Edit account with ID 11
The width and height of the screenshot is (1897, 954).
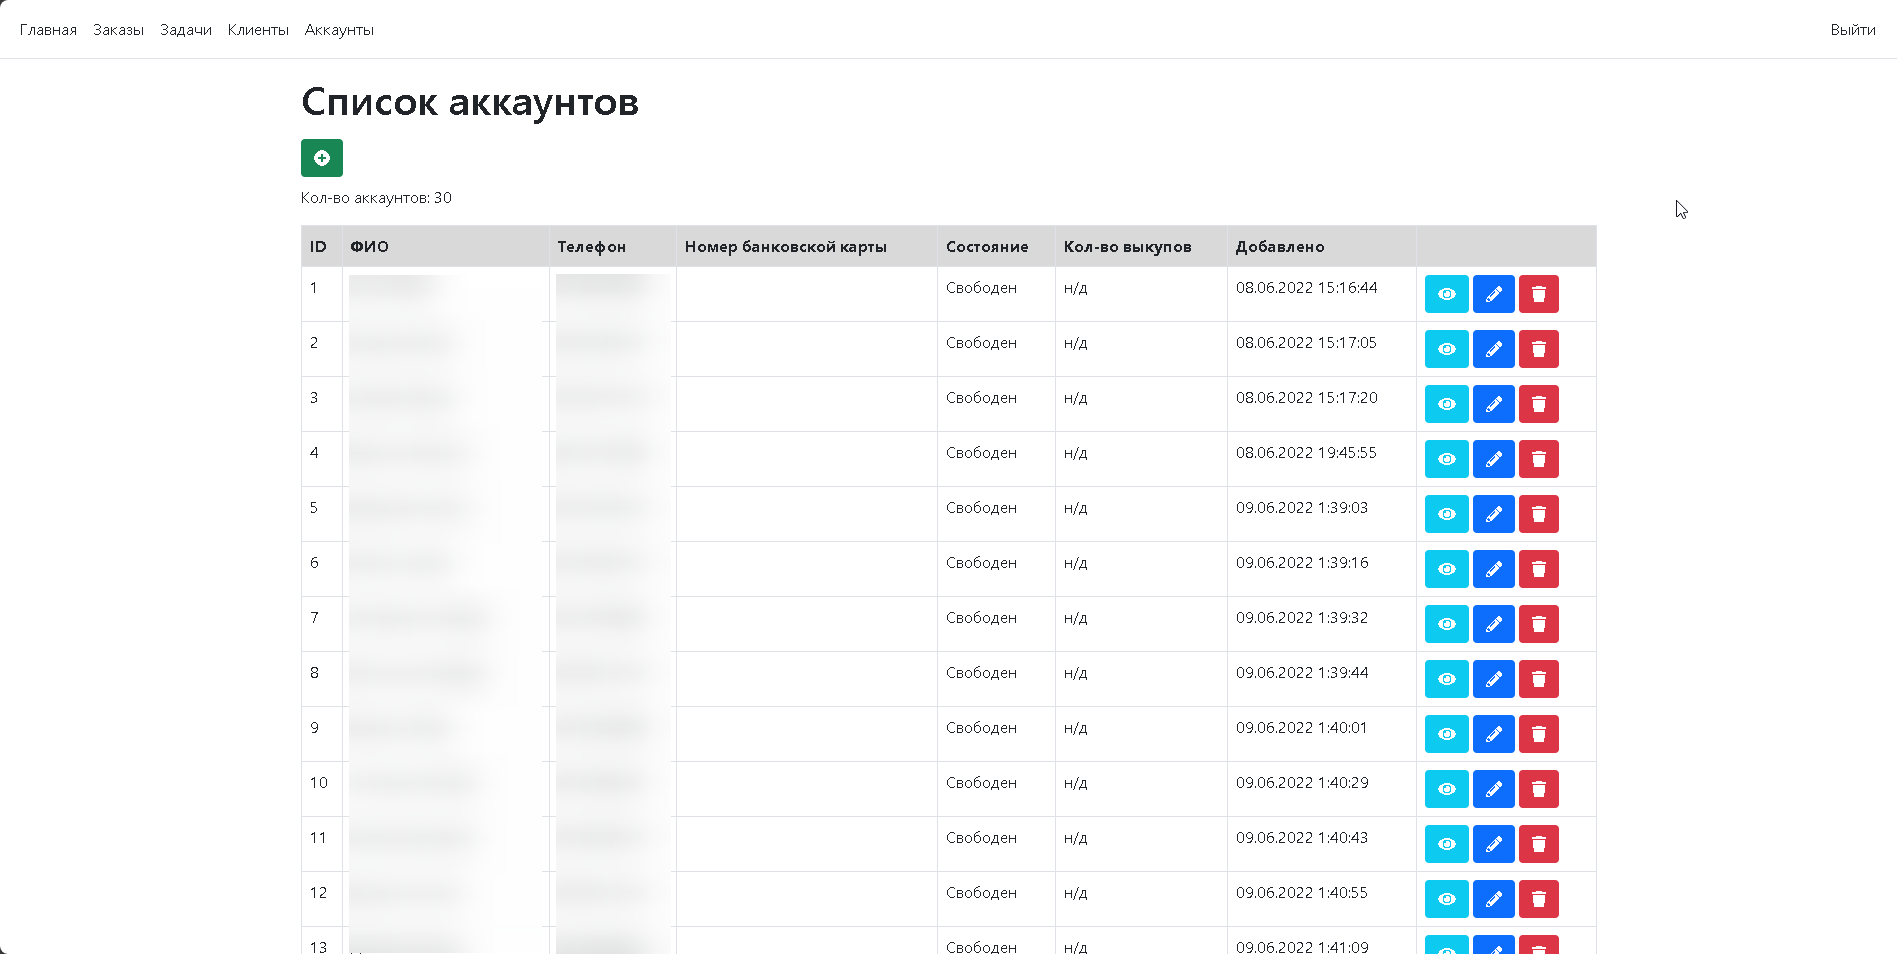(x=1493, y=844)
